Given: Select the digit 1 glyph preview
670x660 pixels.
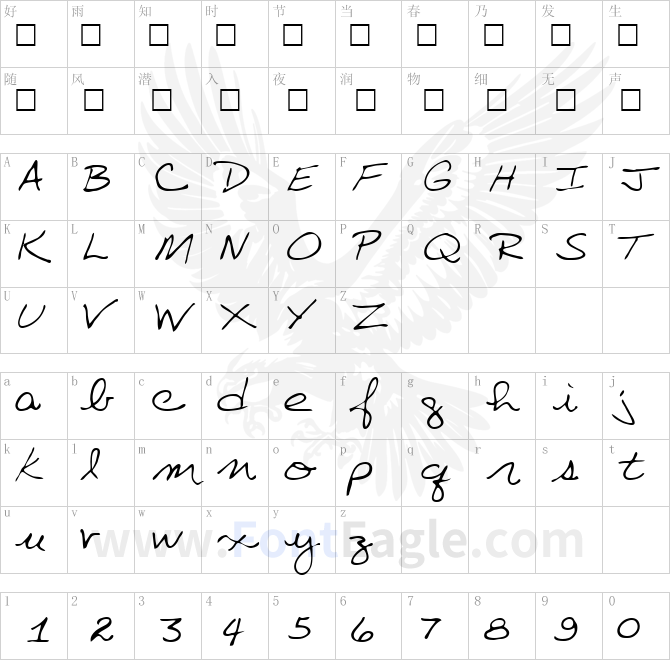Looking at the screenshot, I should [x=38, y=630].
